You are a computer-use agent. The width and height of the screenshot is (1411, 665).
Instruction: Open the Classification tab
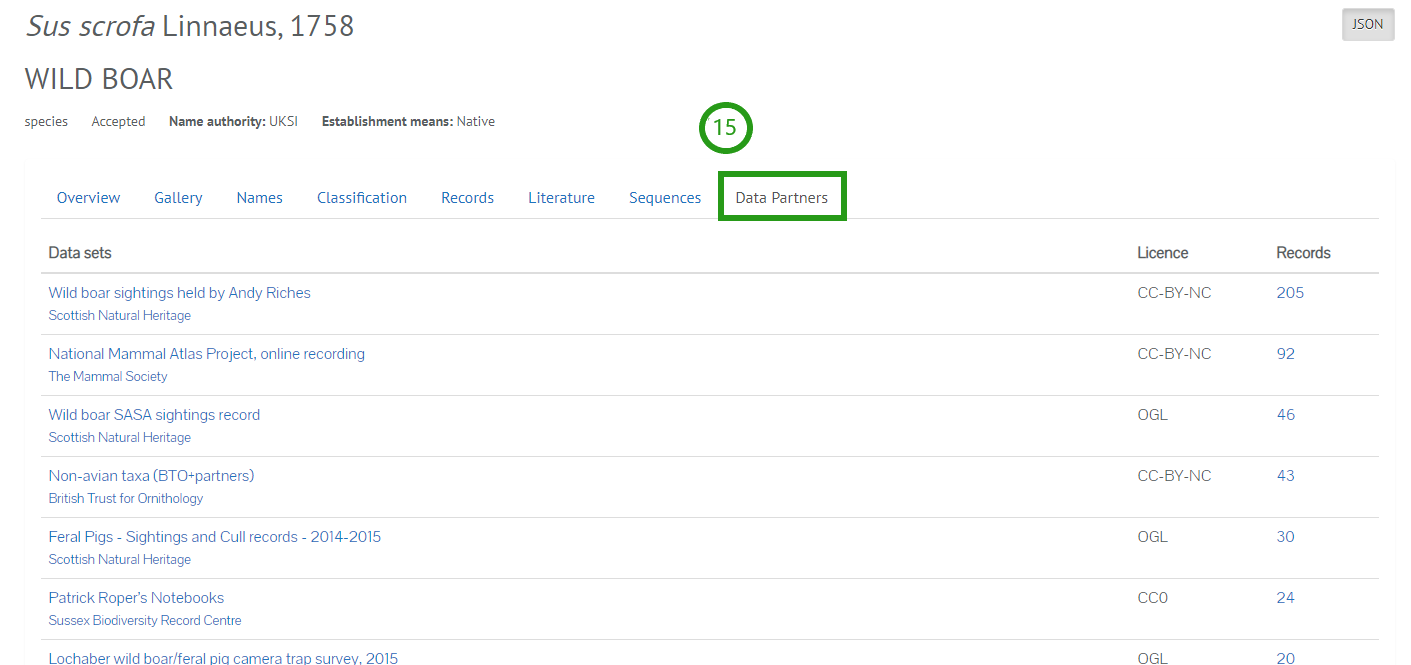click(x=361, y=197)
